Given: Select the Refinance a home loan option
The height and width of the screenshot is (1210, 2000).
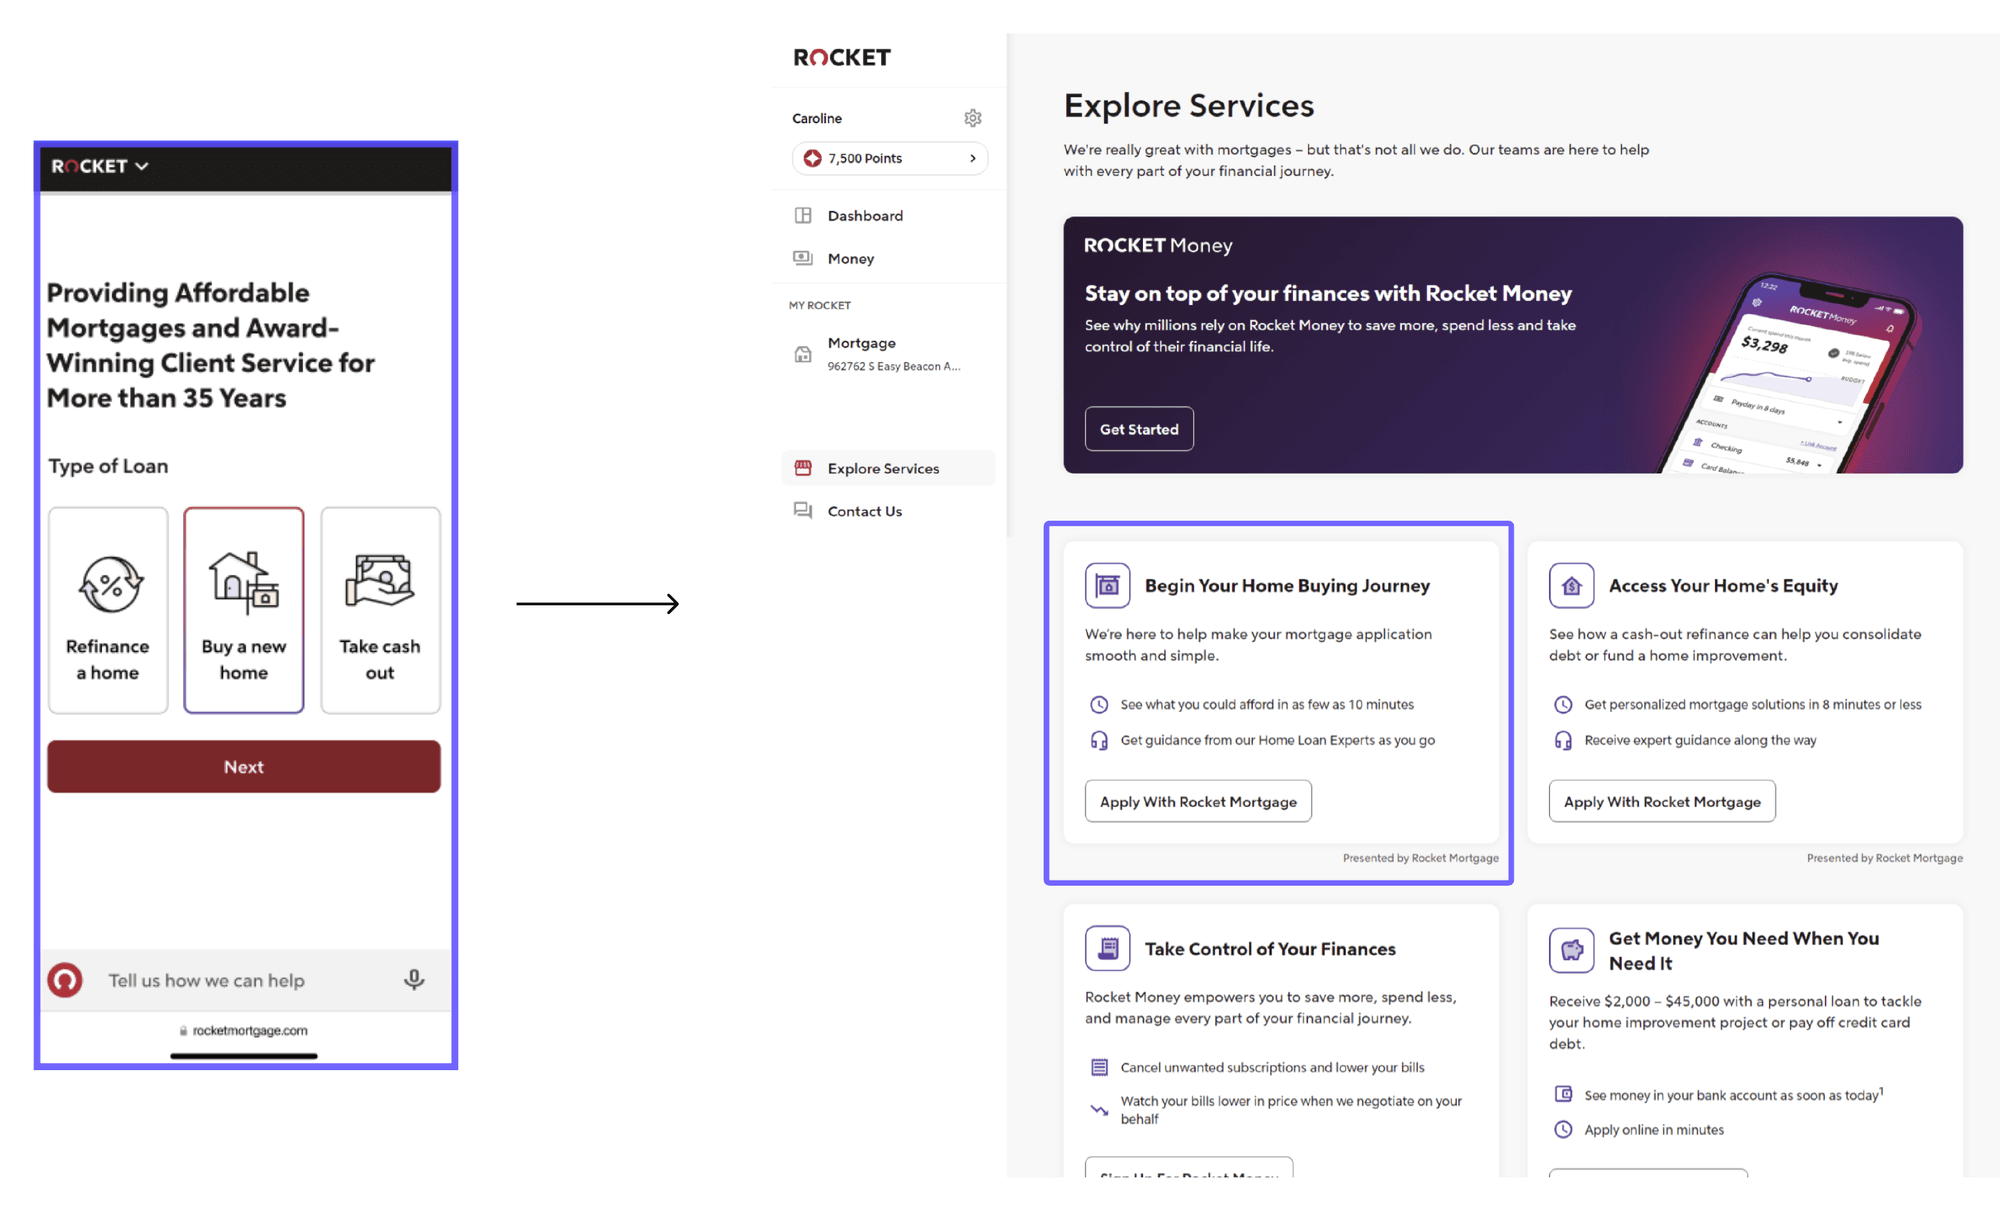Looking at the screenshot, I should [x=108, y=610].
